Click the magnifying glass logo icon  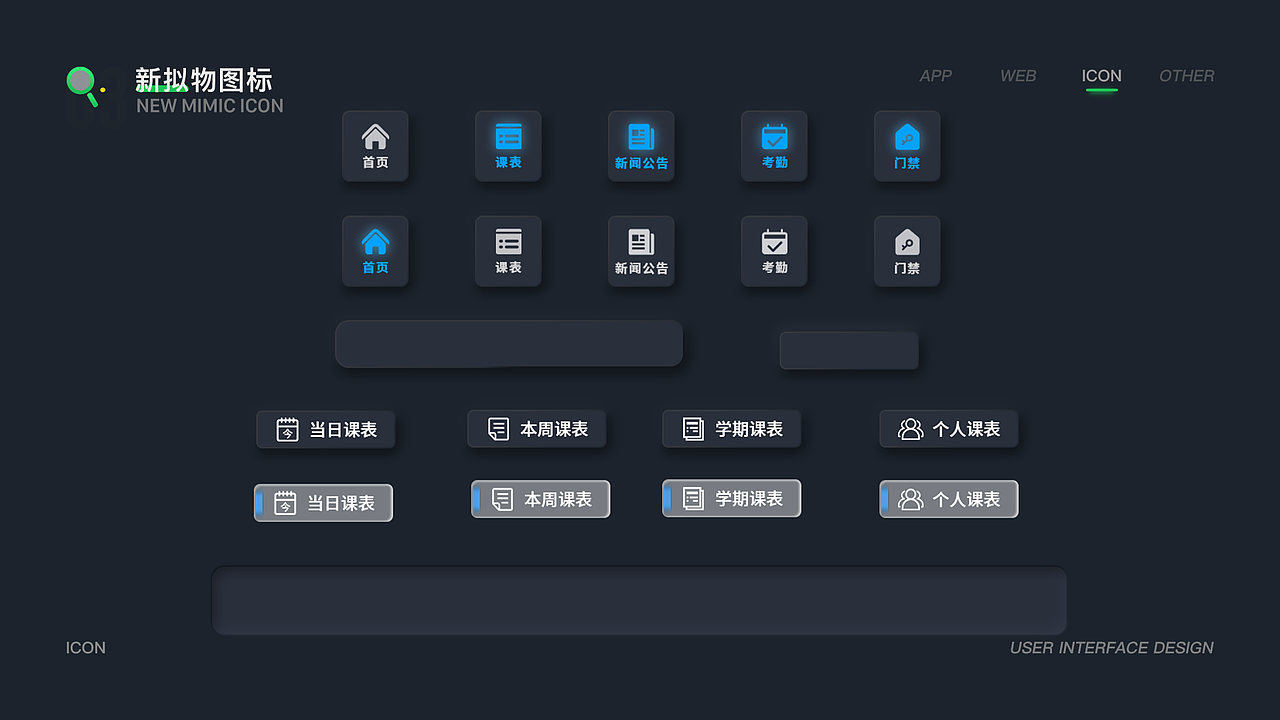click(x=80, y=85)
